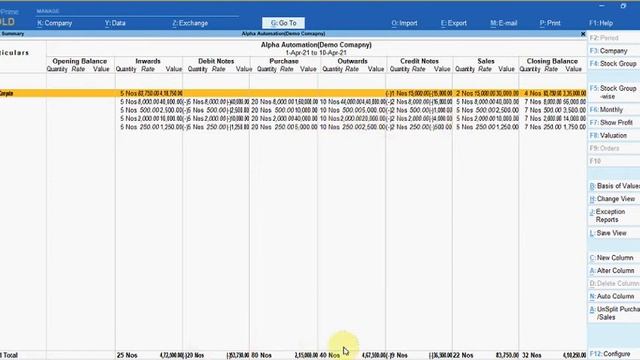640x360 pixels.
Task: Click F8: Valuation button
Action: point(613,136)
